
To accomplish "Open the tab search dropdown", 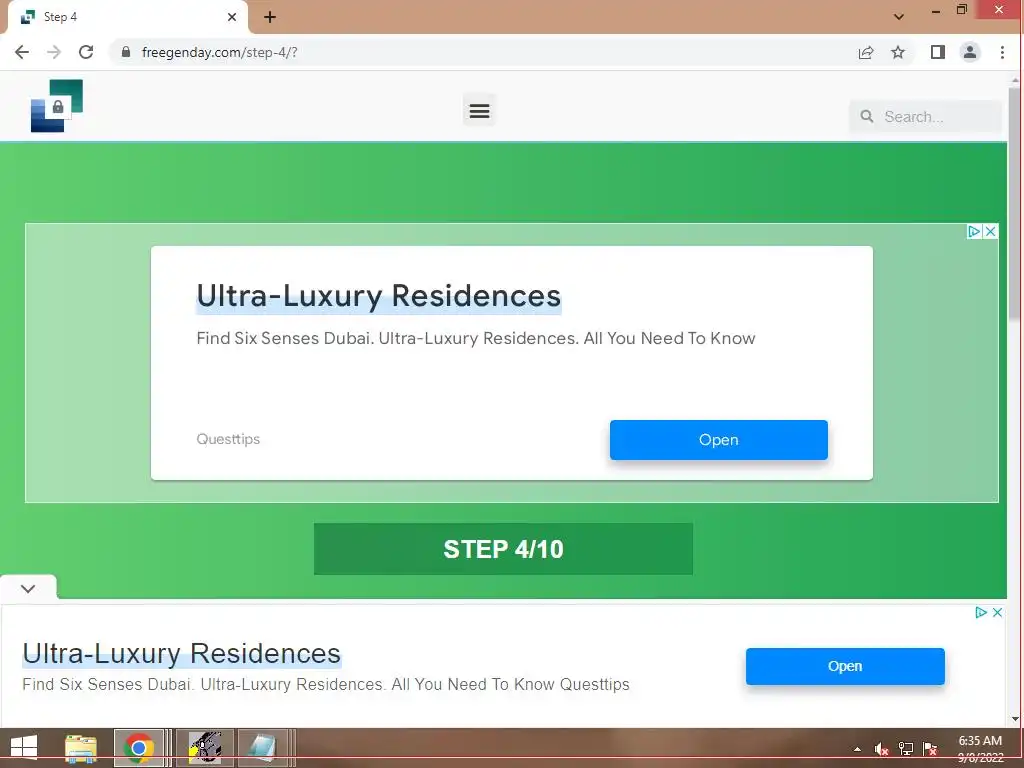I will click(899, 17).
